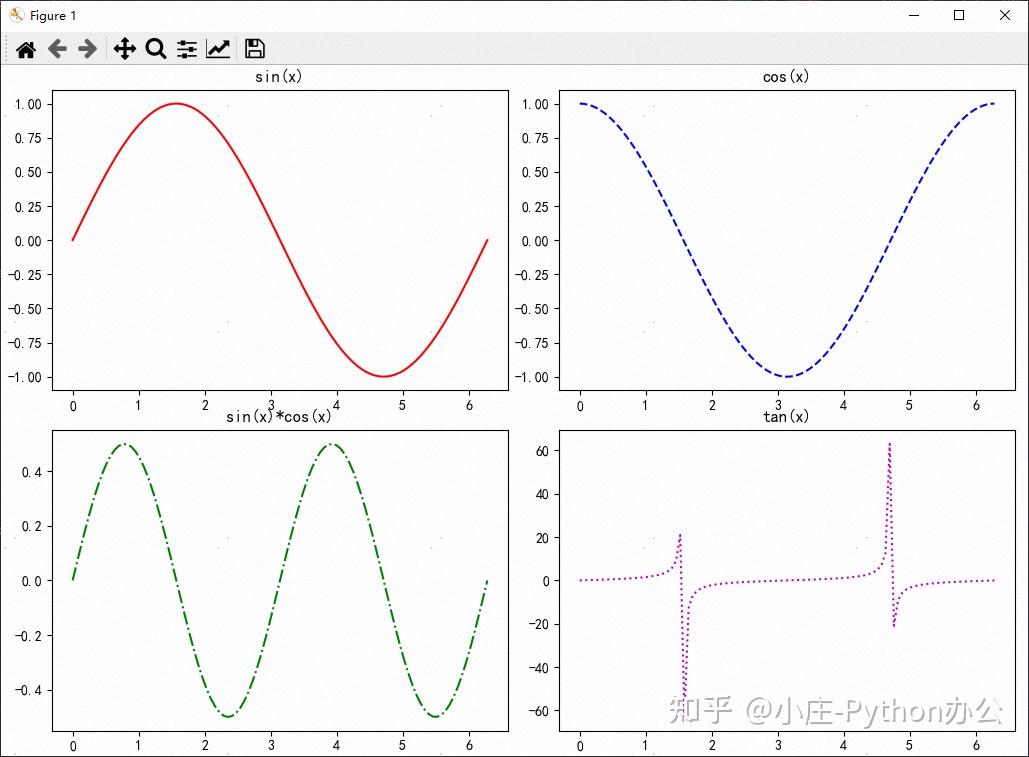Go forward to the next view
The width and height of the screenshot is (1029, 757).
point(88,49)
